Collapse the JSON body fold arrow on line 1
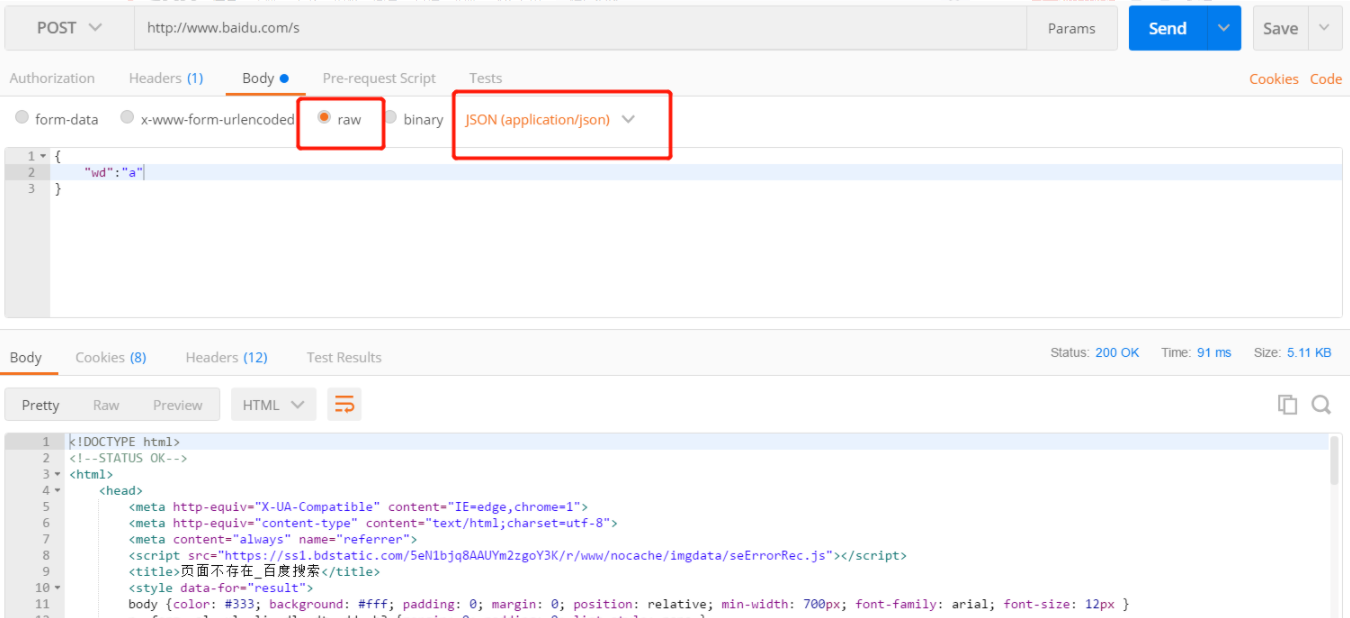This screenshot has height=618, width=1350. pos(43,157)
